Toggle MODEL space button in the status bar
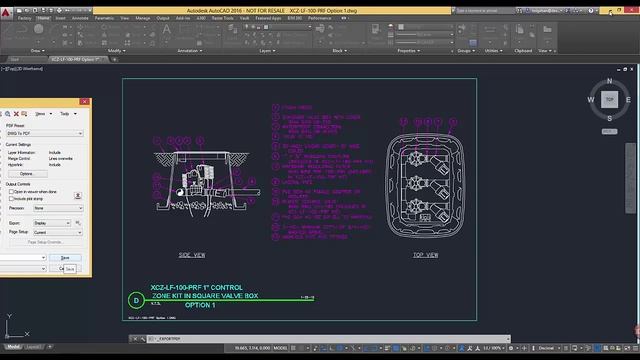640x360 pixels. coord(280,348)
